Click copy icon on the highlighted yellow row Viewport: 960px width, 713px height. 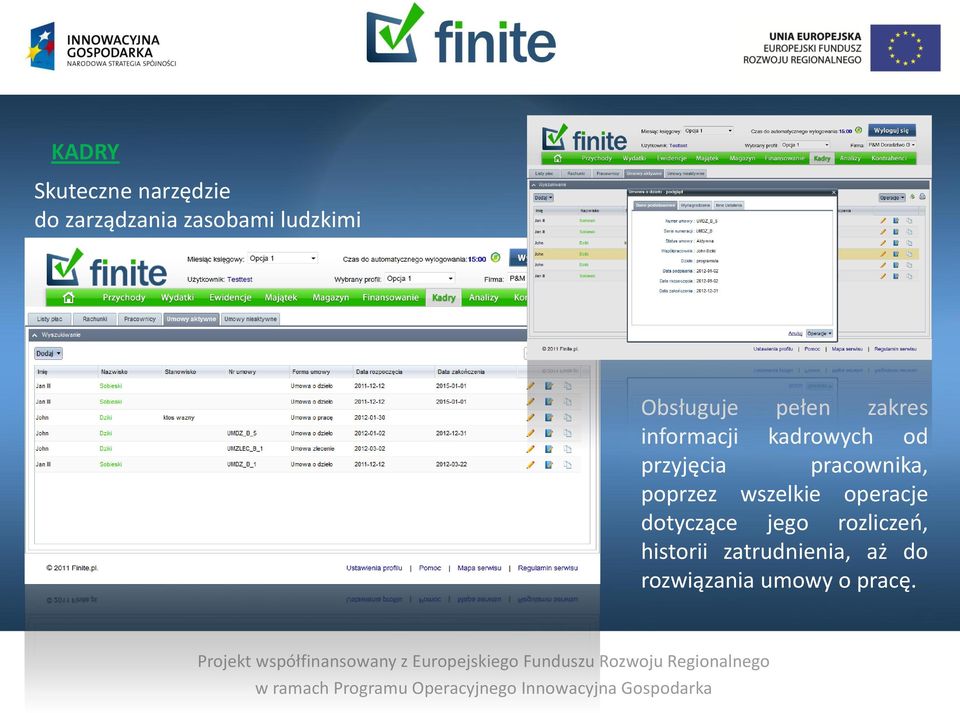click(909, 254)
